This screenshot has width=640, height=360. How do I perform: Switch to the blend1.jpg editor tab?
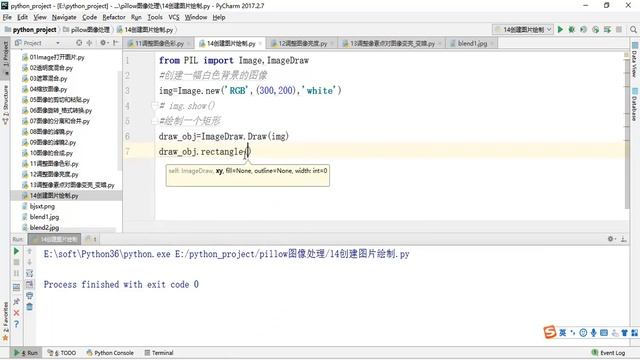tap(472, 43)
